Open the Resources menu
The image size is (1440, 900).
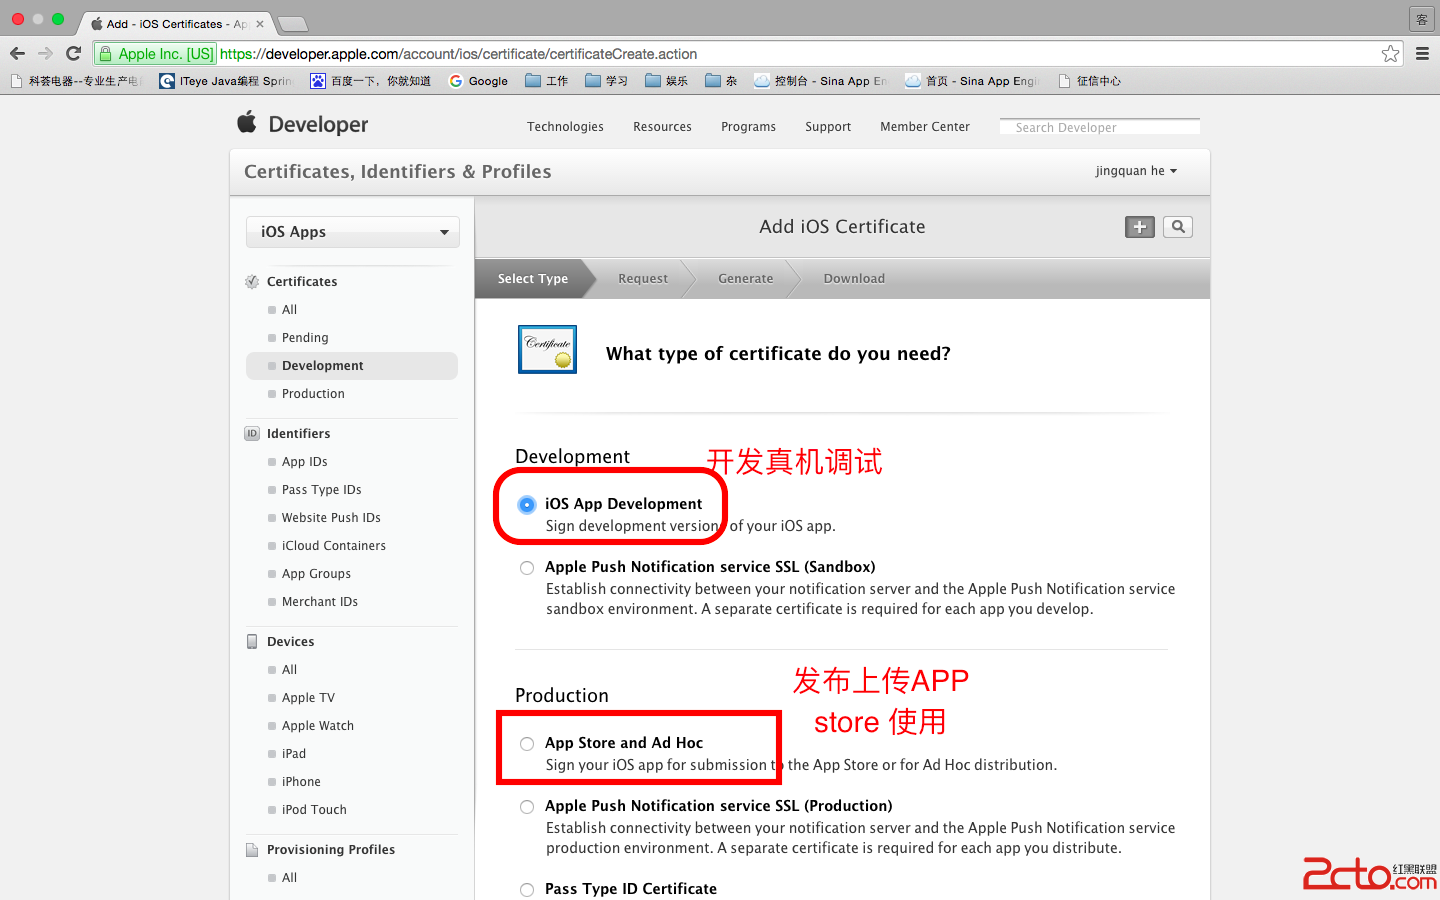[662, 127]
